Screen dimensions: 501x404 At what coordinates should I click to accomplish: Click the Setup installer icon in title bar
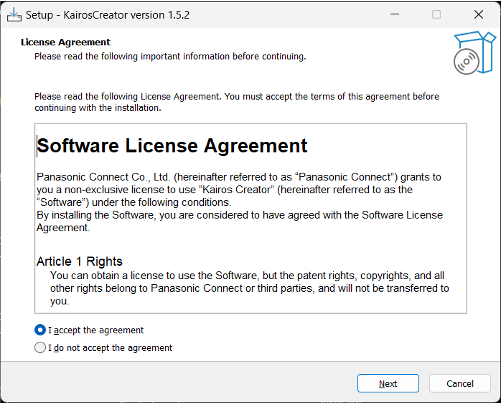[x=14, y=15]
